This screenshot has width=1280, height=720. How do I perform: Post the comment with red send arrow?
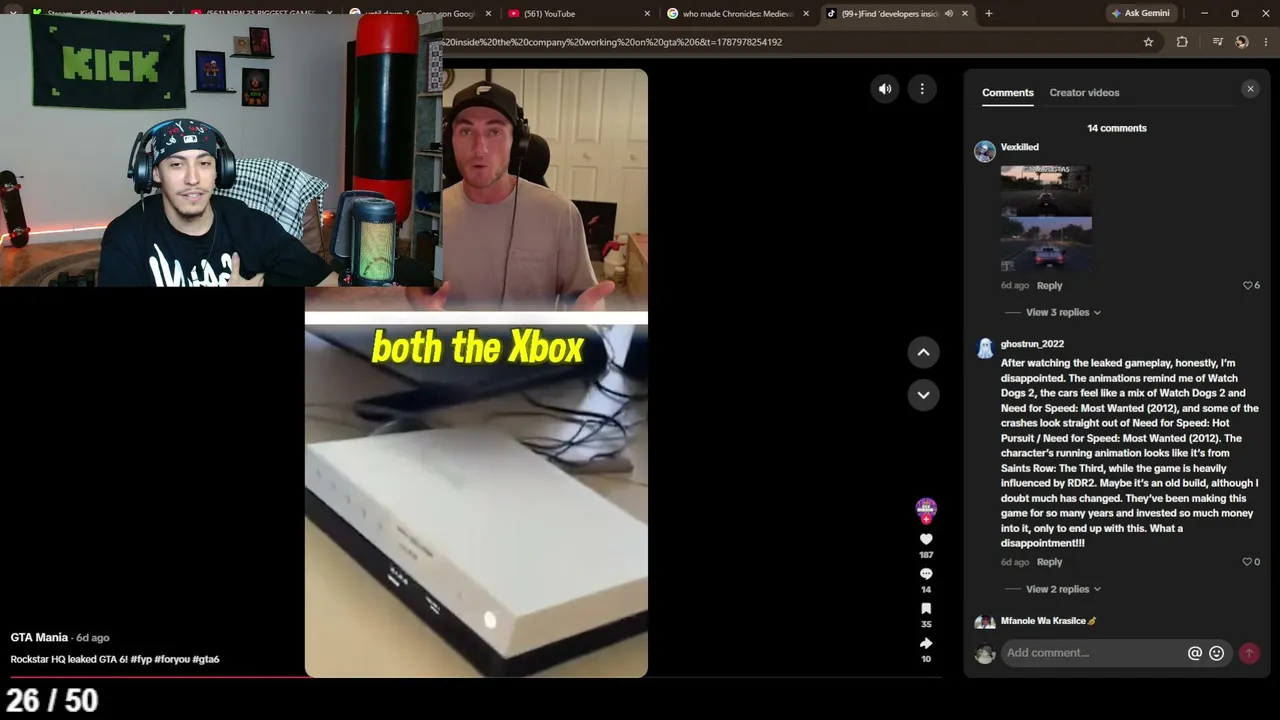pos(1249,653)
